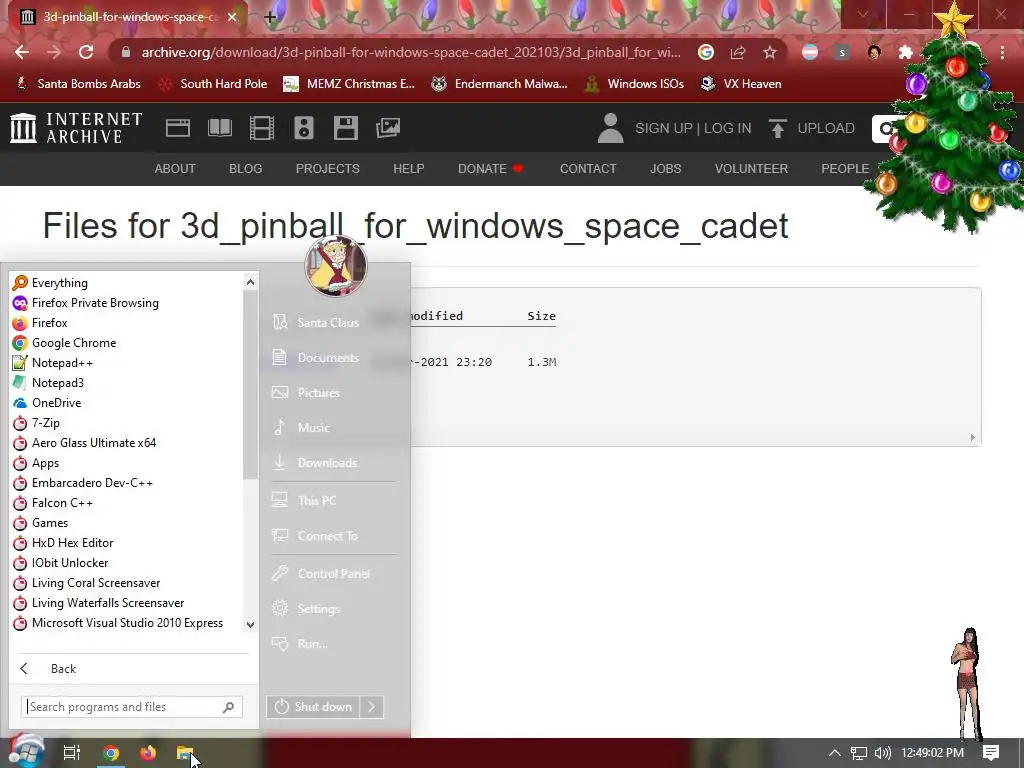Open Downloads in the start menu

click(327, 463)
